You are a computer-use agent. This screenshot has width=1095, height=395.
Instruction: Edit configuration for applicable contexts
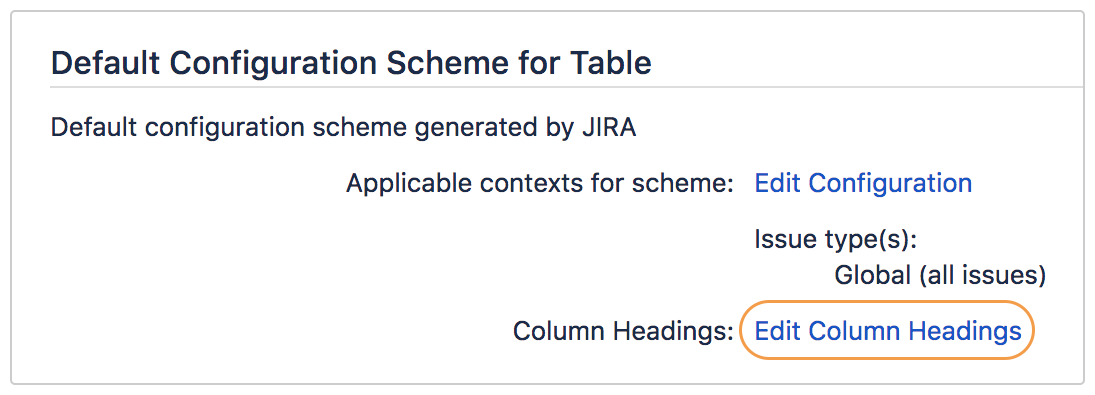click(863, 184)
